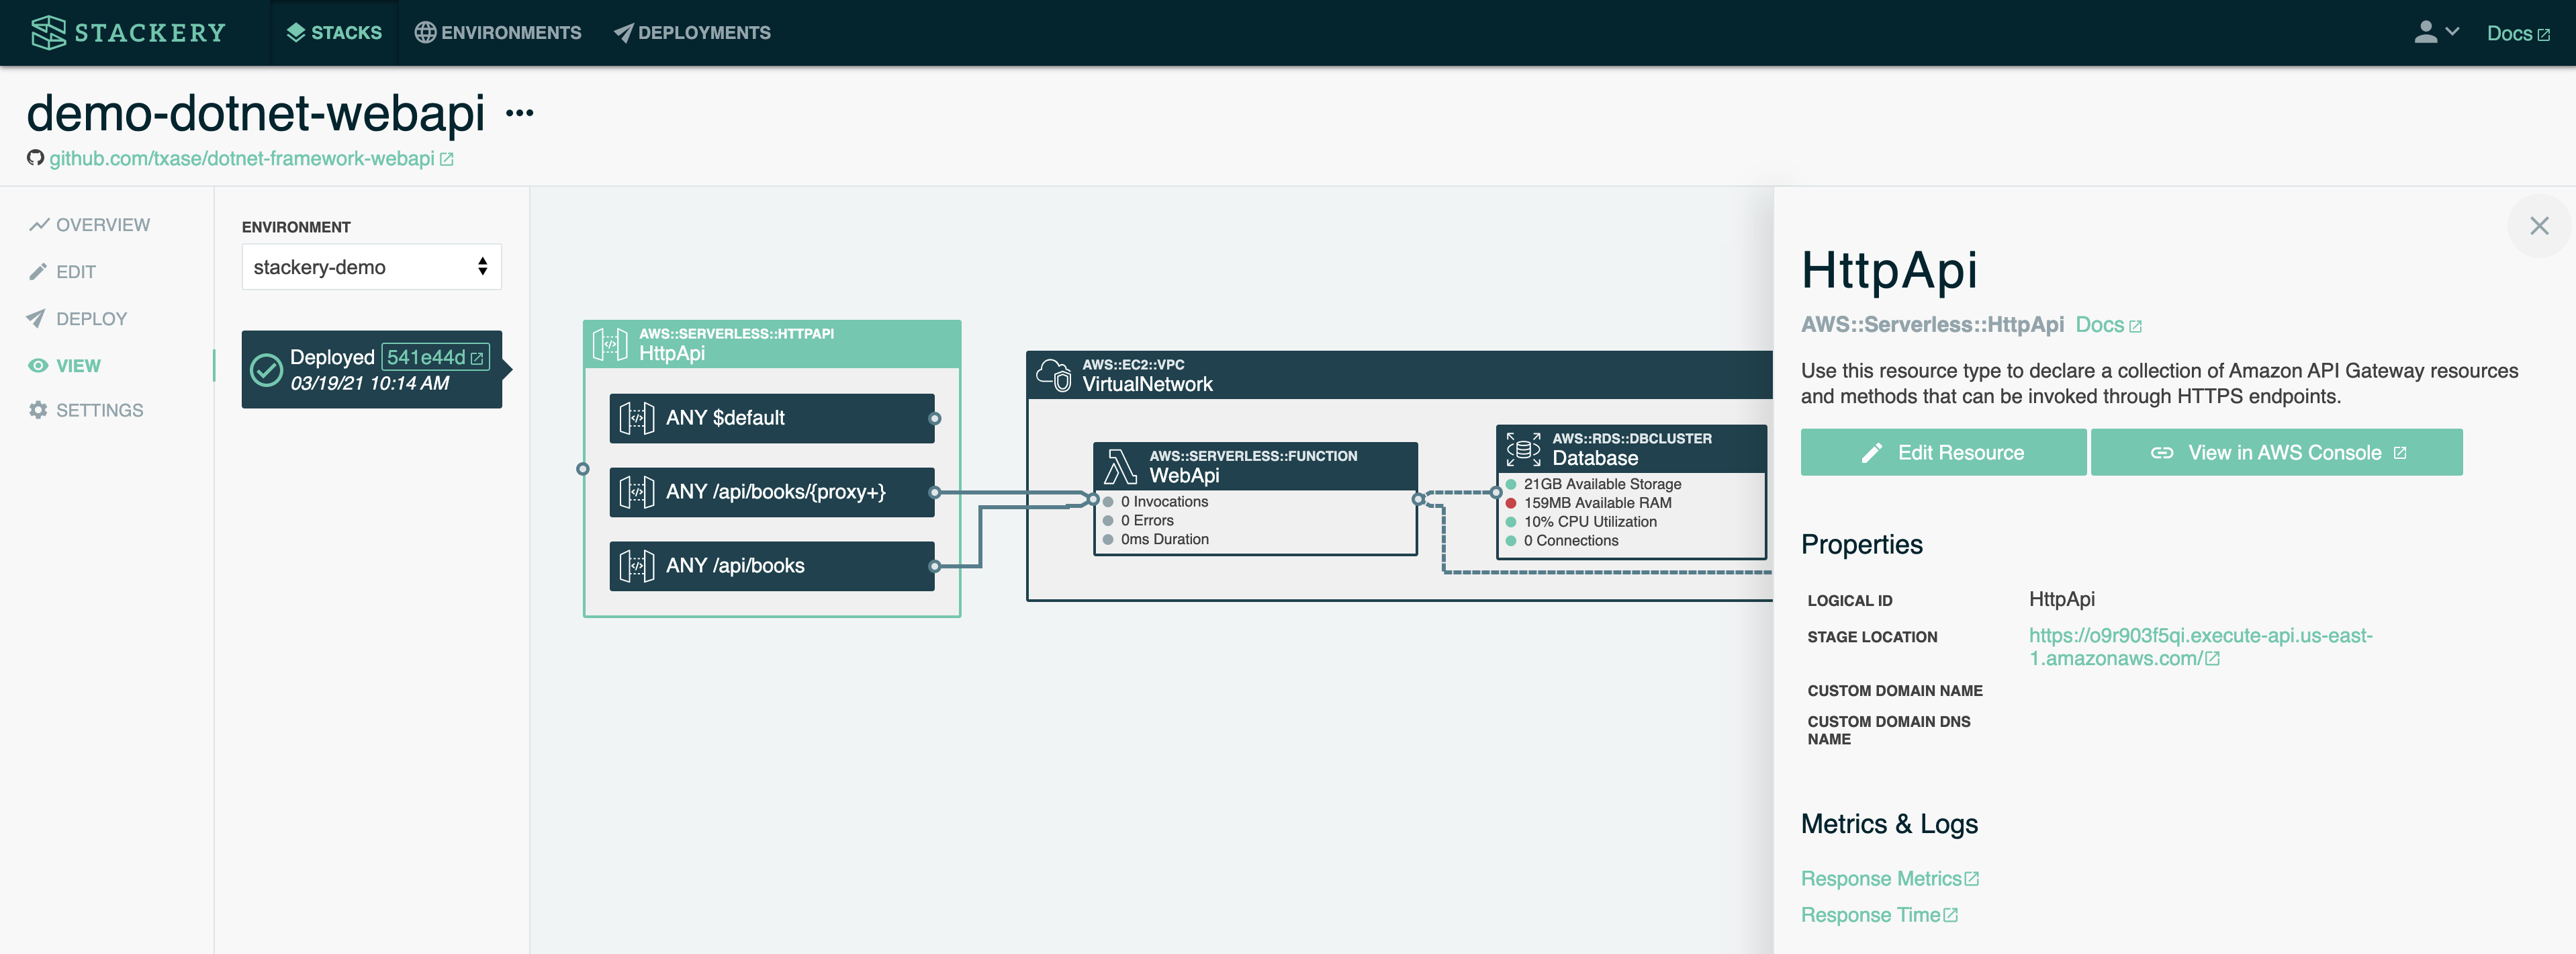Select the ANY /api/books route

tap(771, 566)
